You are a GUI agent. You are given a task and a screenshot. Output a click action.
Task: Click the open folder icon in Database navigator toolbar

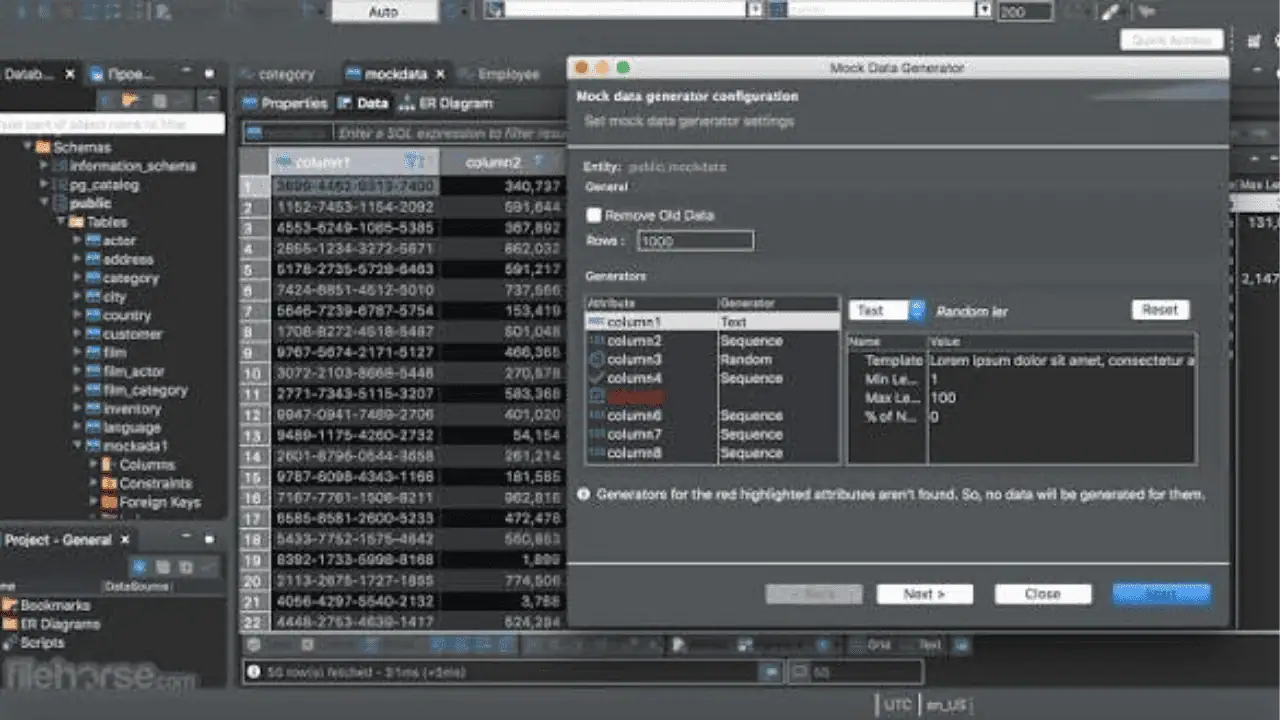point(129,100)
